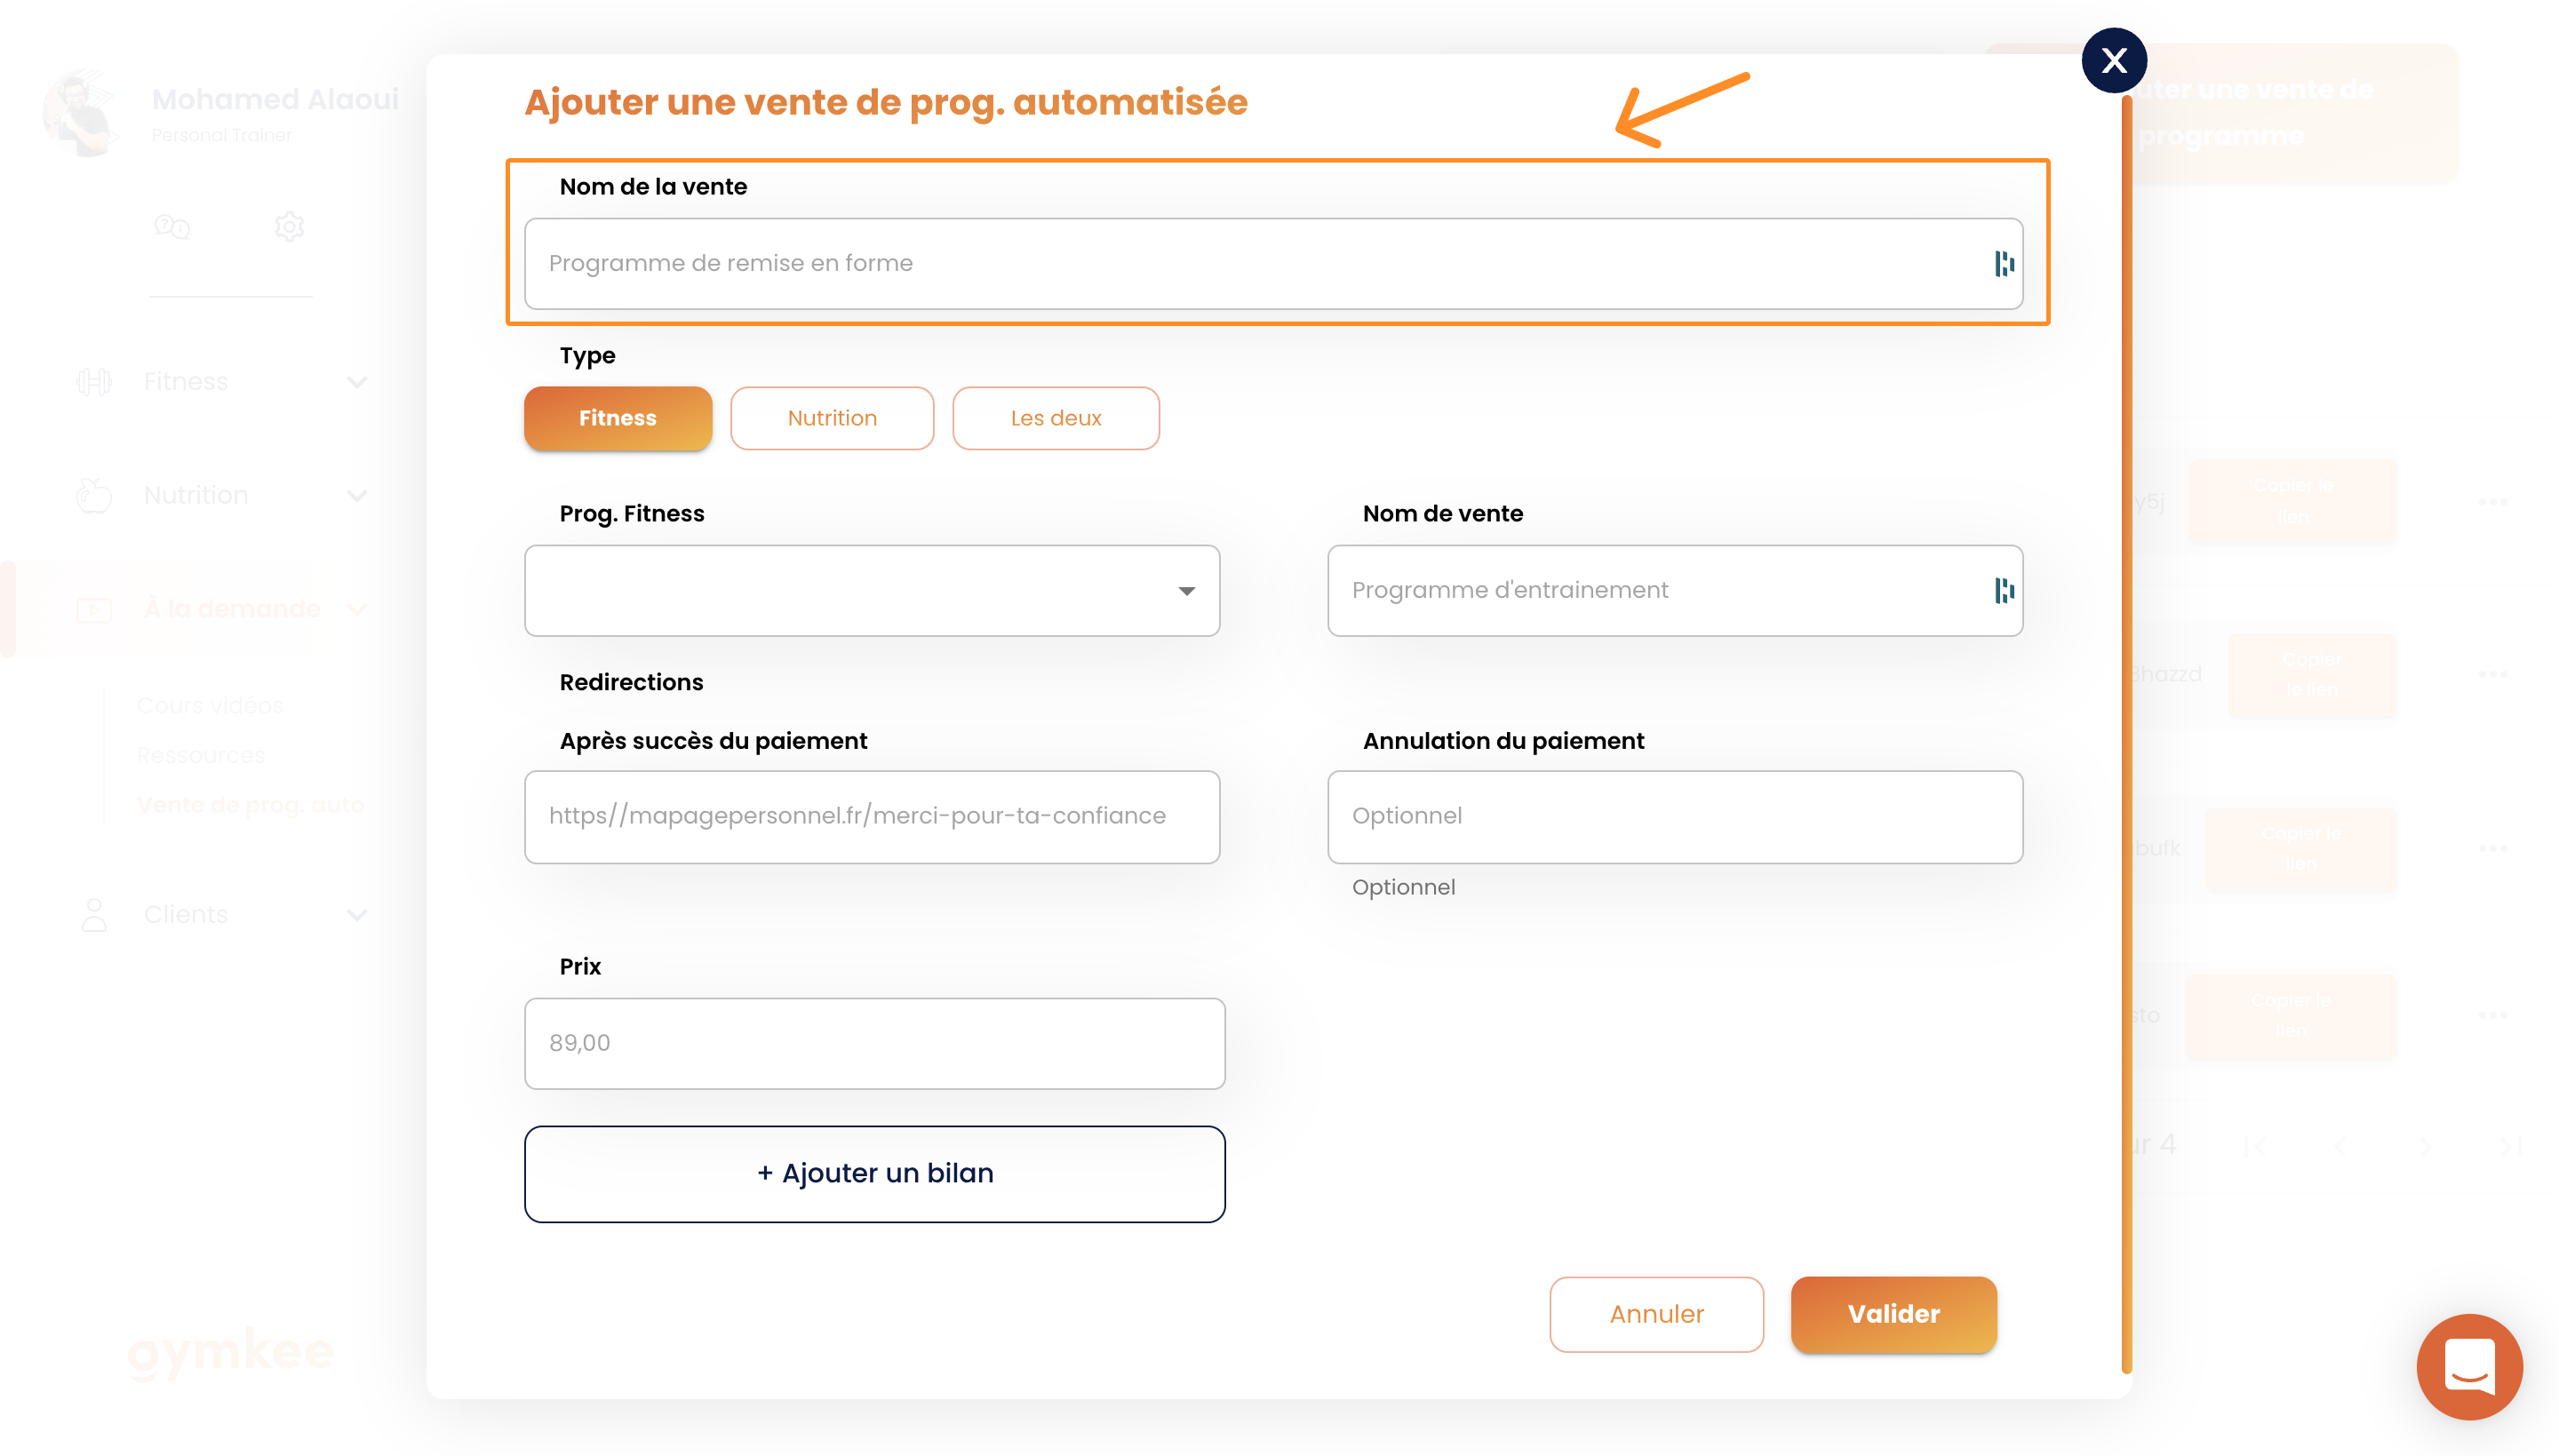Select the Fitness type option
This screenshot has height=1456, width=2559.
618,418
